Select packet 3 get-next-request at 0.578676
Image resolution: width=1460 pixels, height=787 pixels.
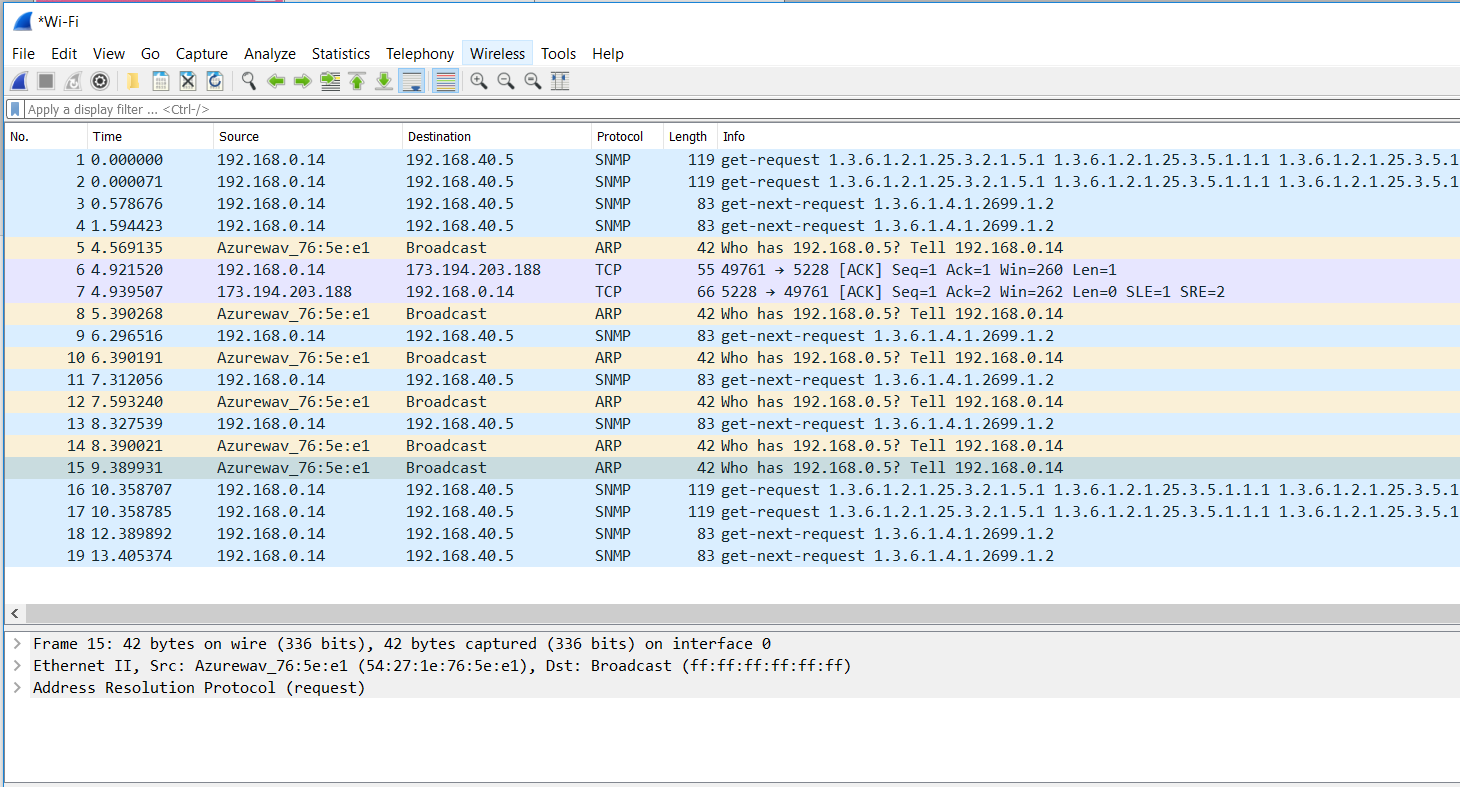pyautogui.click(x=732, y=204)
